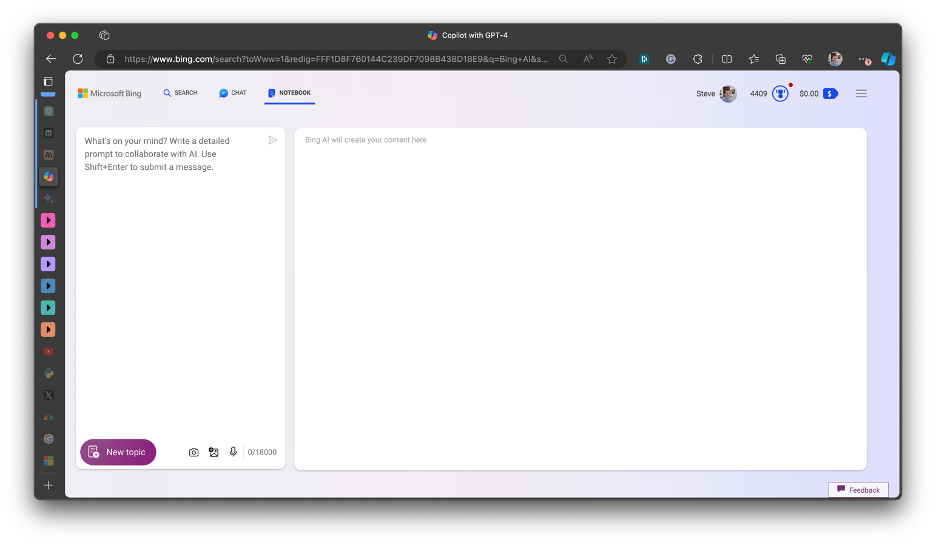Click the address bar URL field
936x546 pixels.
[x=335, y=58]
